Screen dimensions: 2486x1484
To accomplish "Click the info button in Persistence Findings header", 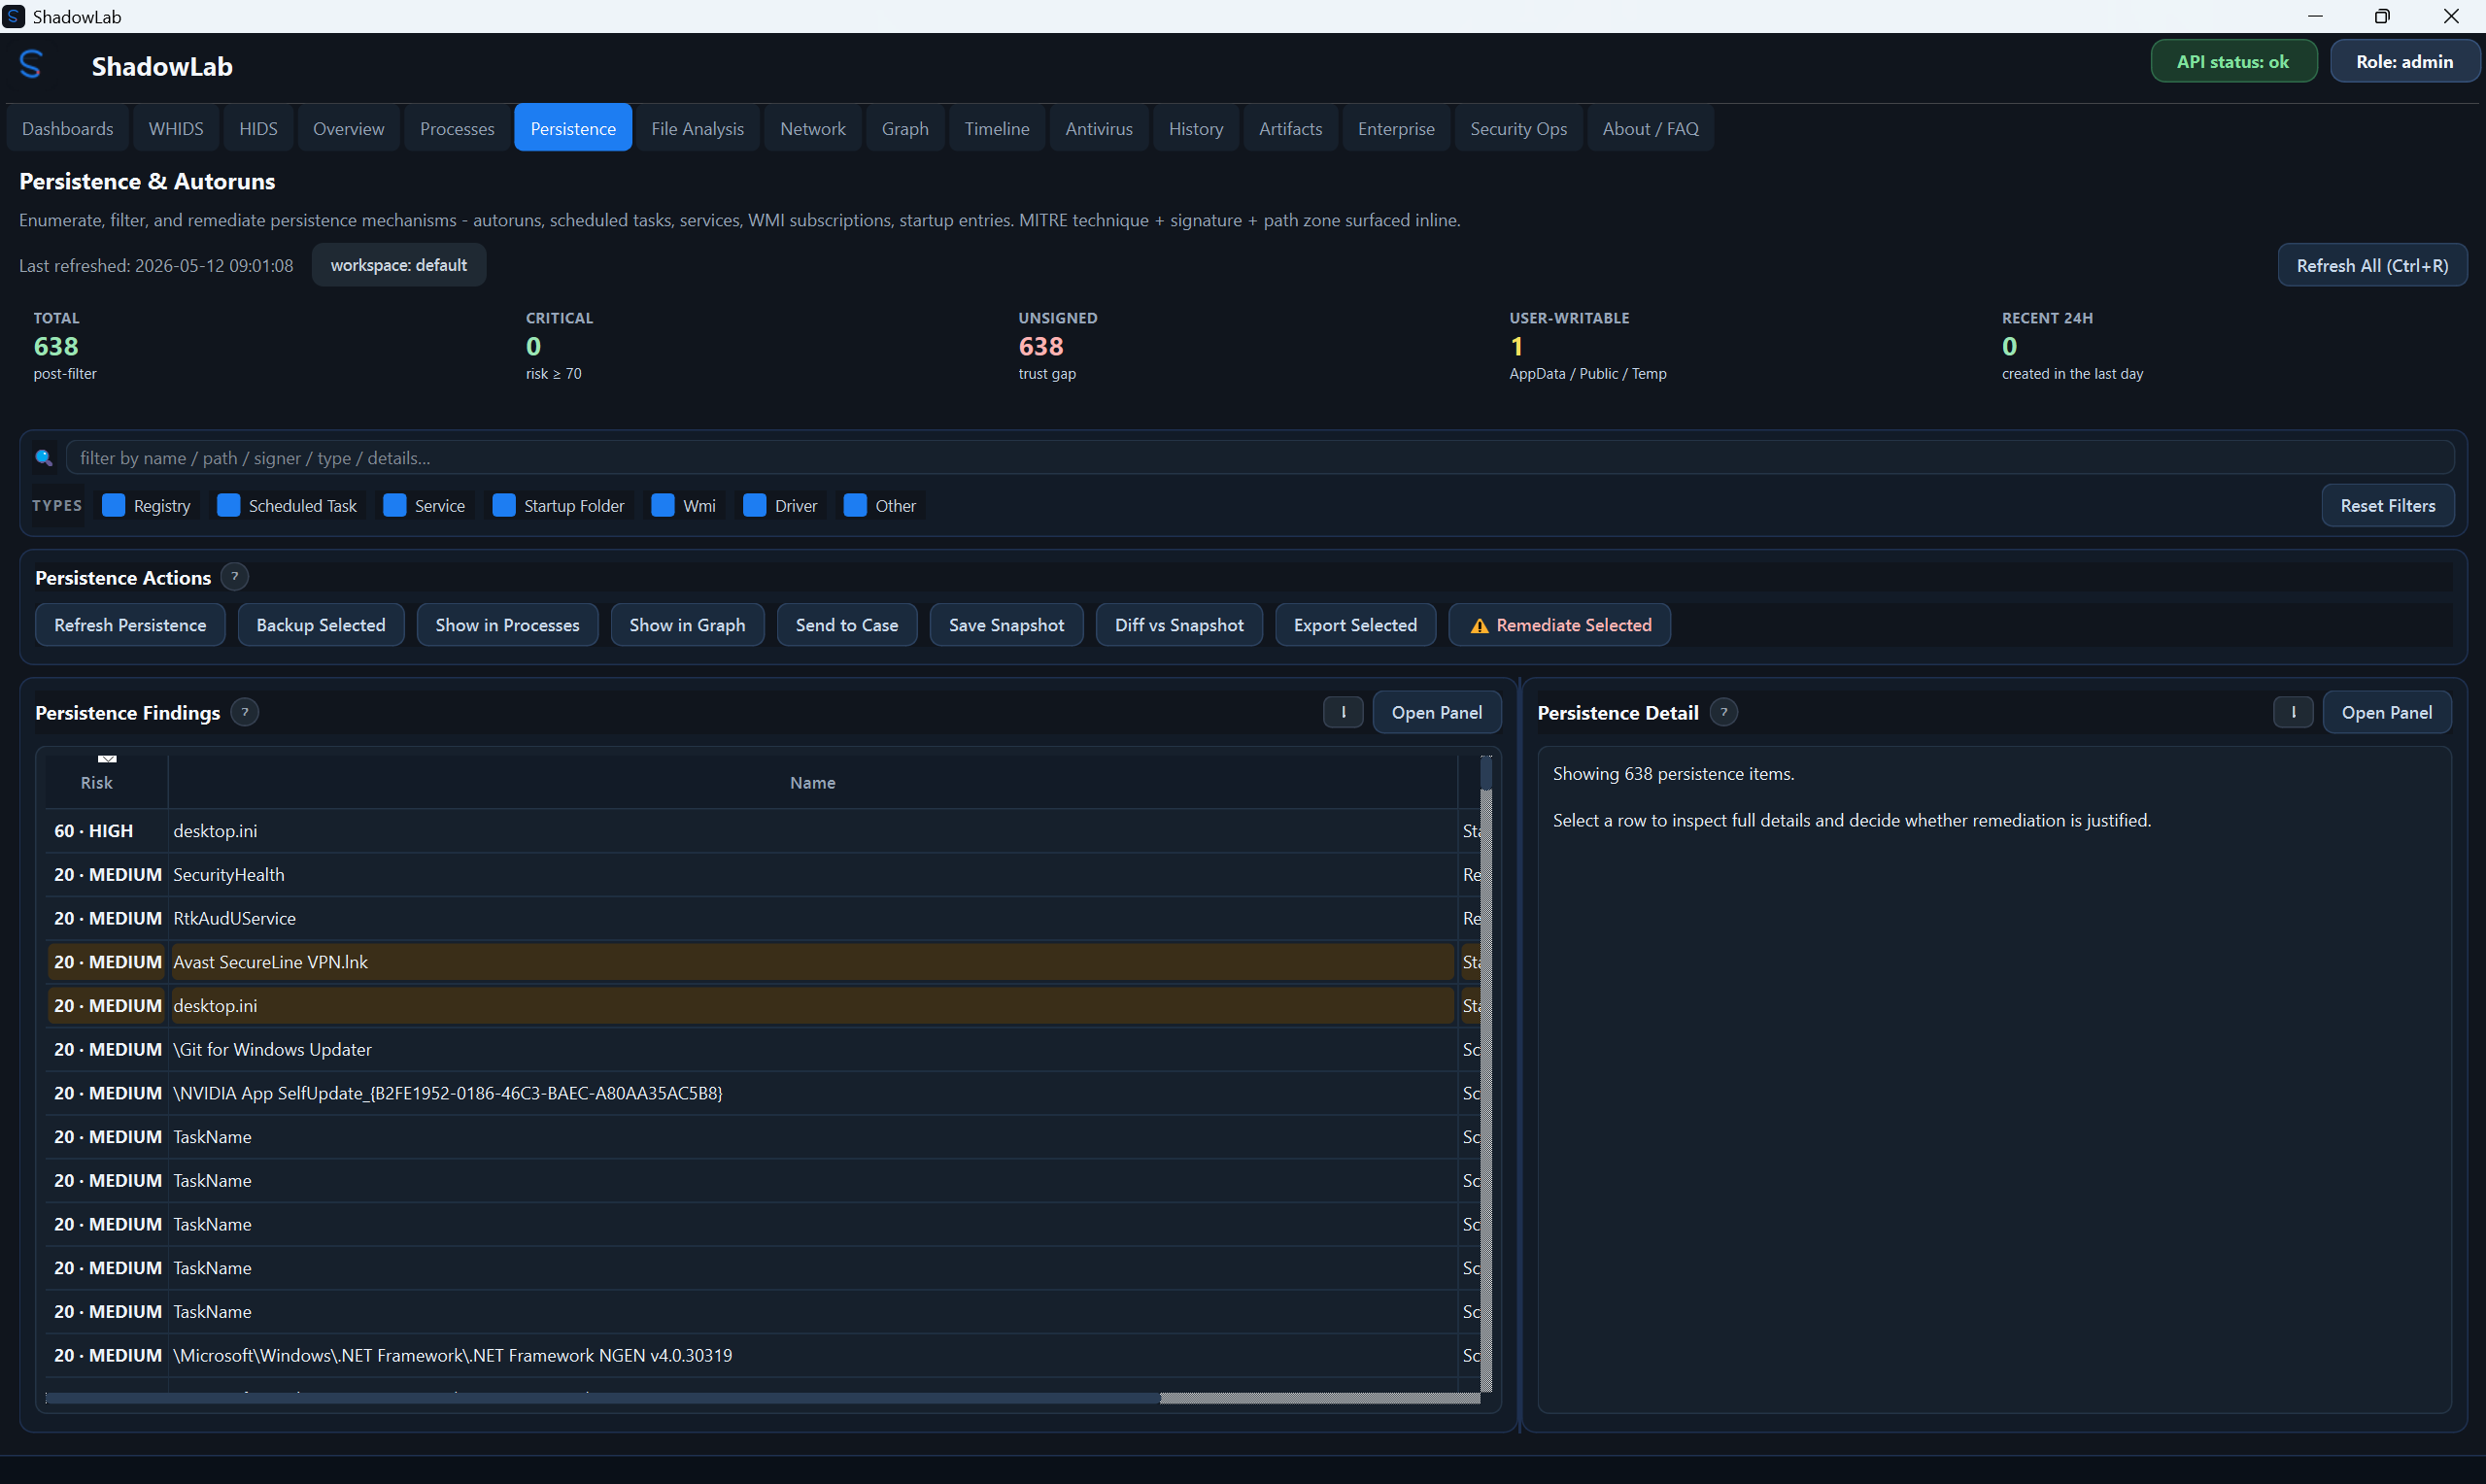I will pos(1343,712).
